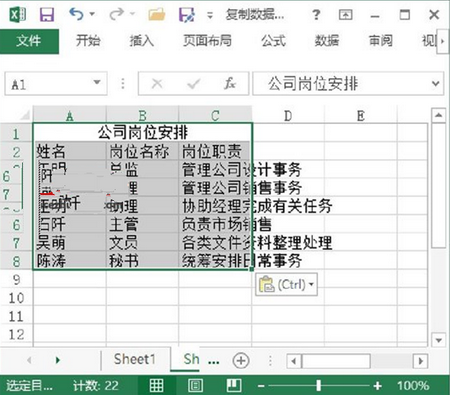
Task: Select row 9 header
Action: [16, 279]
